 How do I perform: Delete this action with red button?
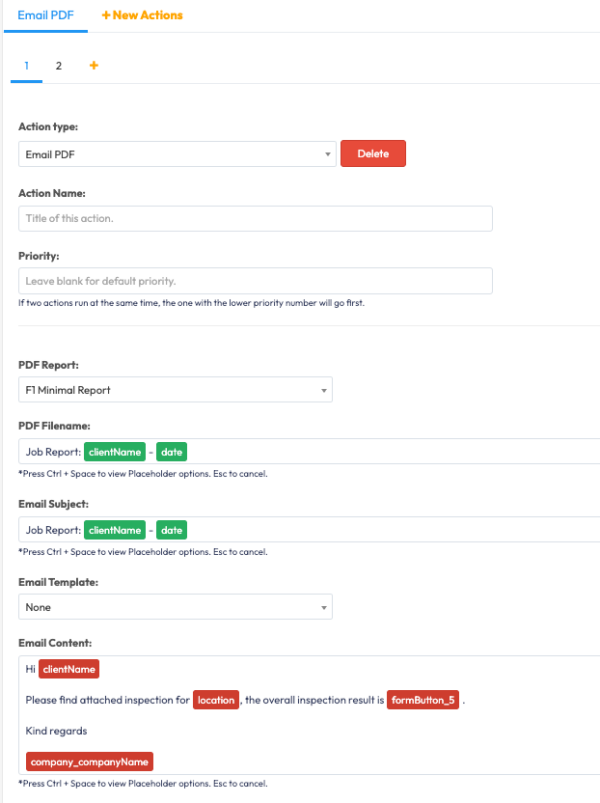coord(373,154)
